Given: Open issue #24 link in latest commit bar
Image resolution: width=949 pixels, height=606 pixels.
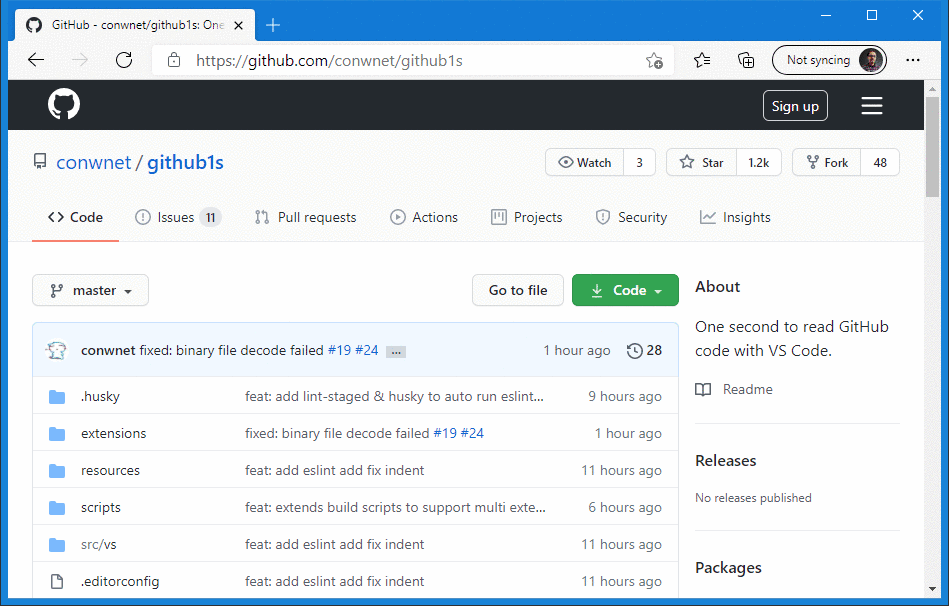Looking at the screenshot, I should [367, 351].
